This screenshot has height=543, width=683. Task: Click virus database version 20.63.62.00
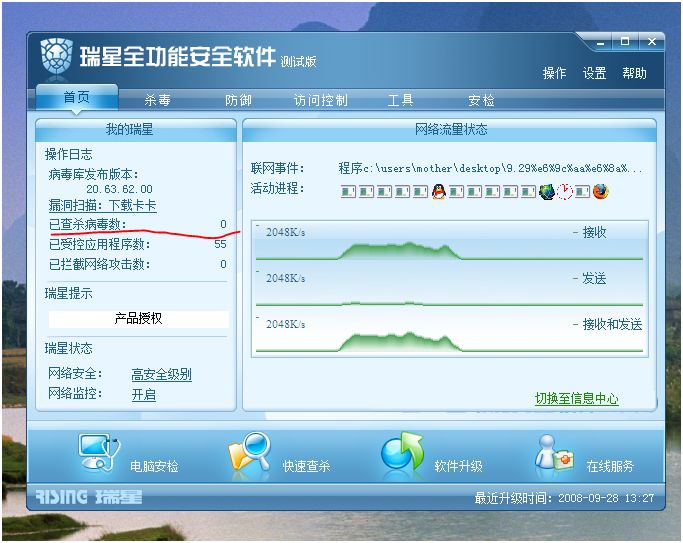(x=119, y=189)
